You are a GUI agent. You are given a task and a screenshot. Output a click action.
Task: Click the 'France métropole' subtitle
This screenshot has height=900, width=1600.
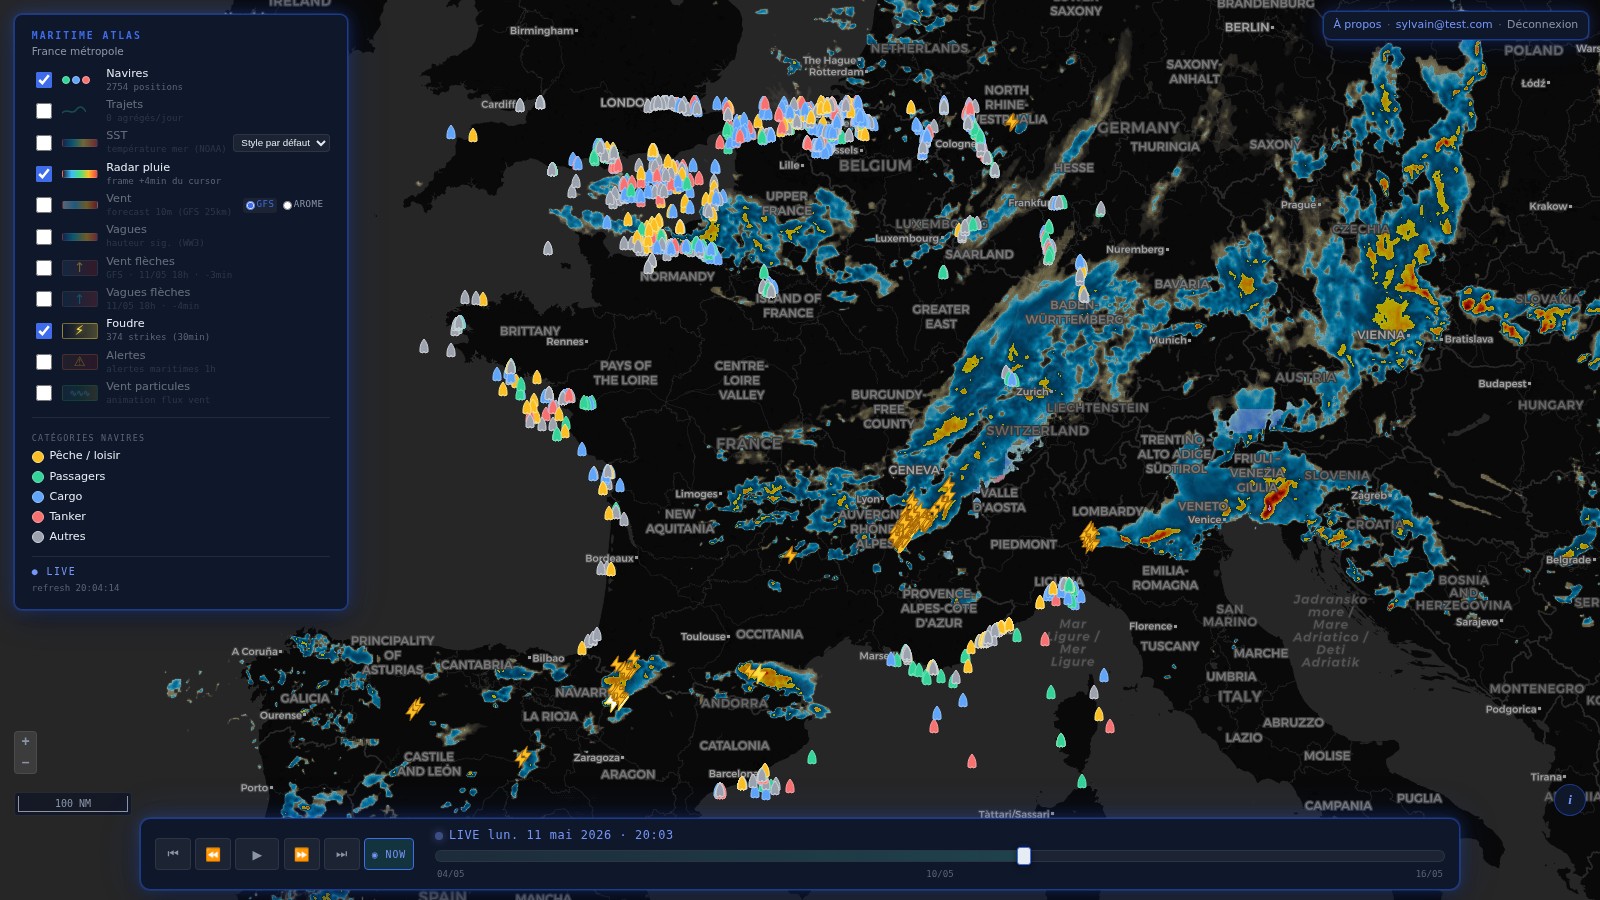pos(78,51)
